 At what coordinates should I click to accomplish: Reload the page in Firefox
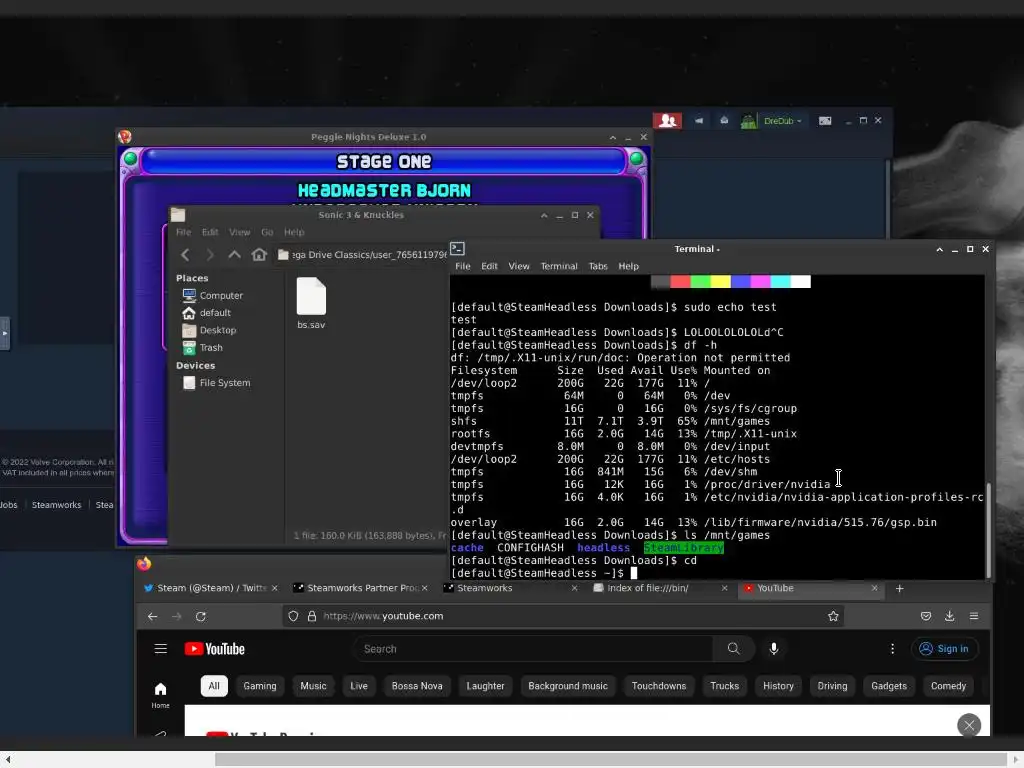pos(201,616)
